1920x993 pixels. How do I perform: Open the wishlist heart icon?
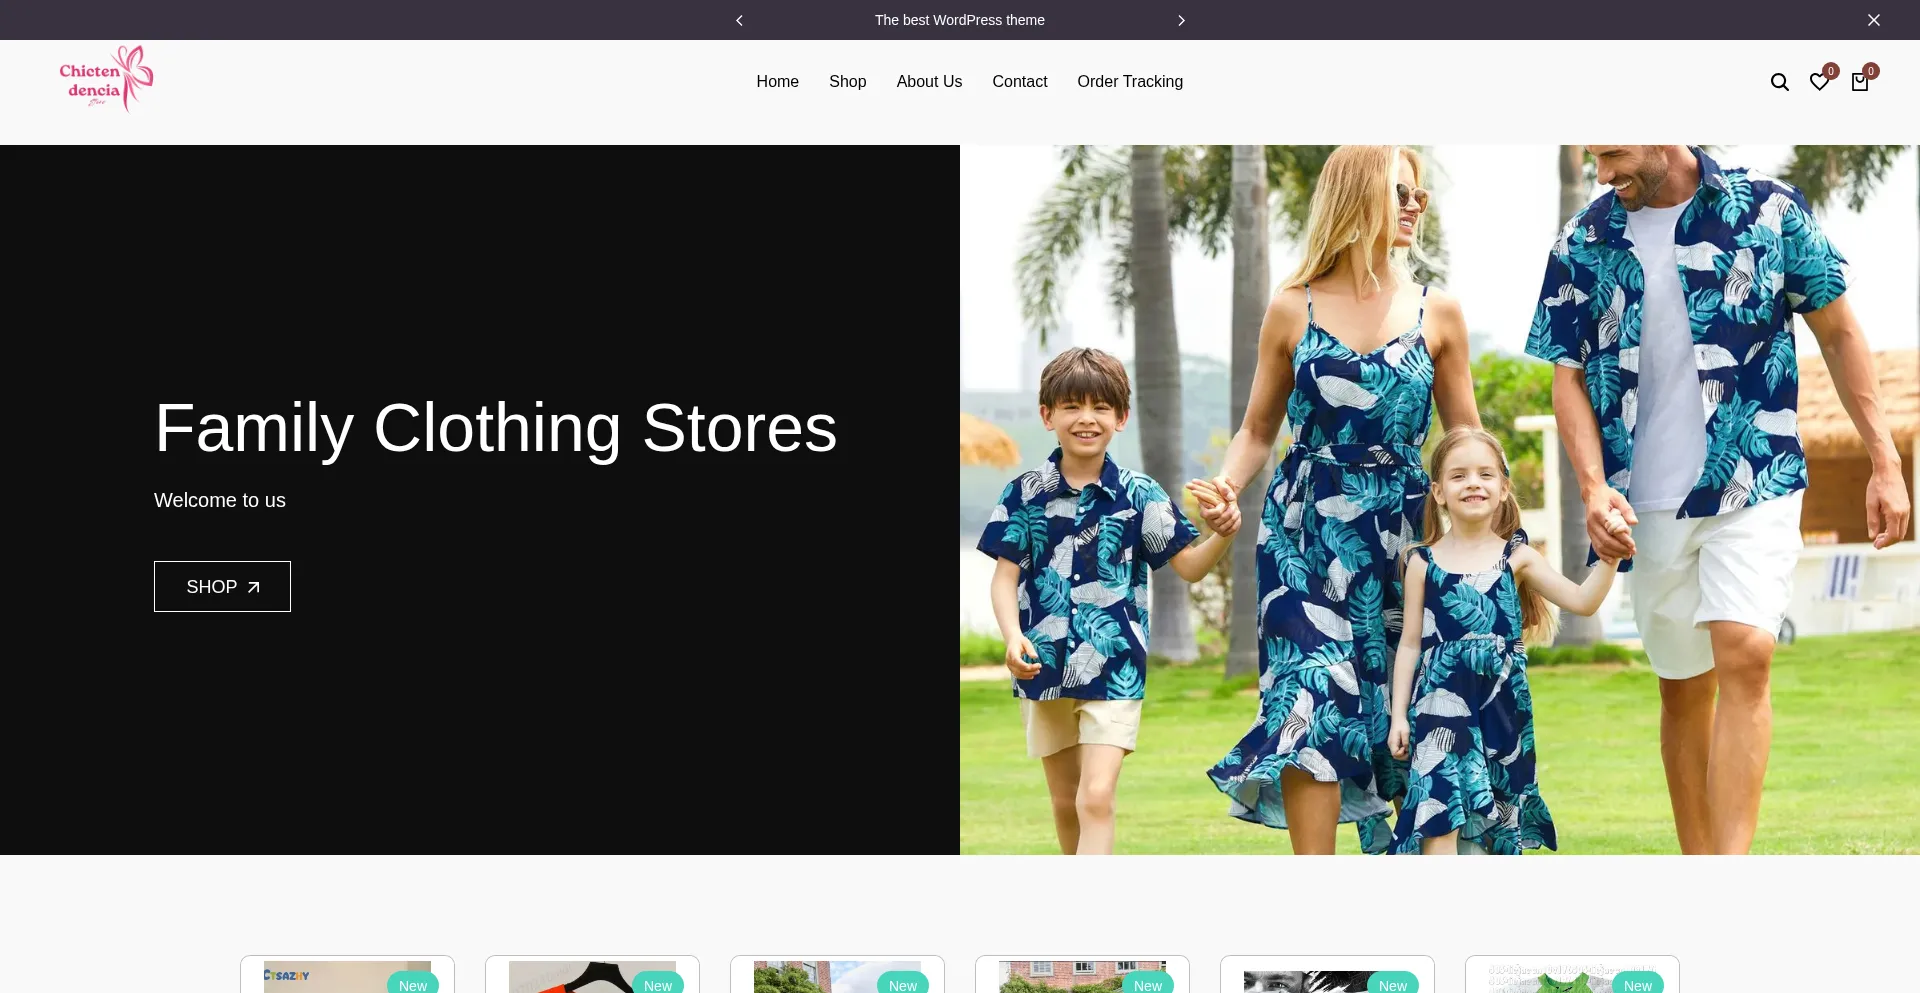click(1819, 82)
